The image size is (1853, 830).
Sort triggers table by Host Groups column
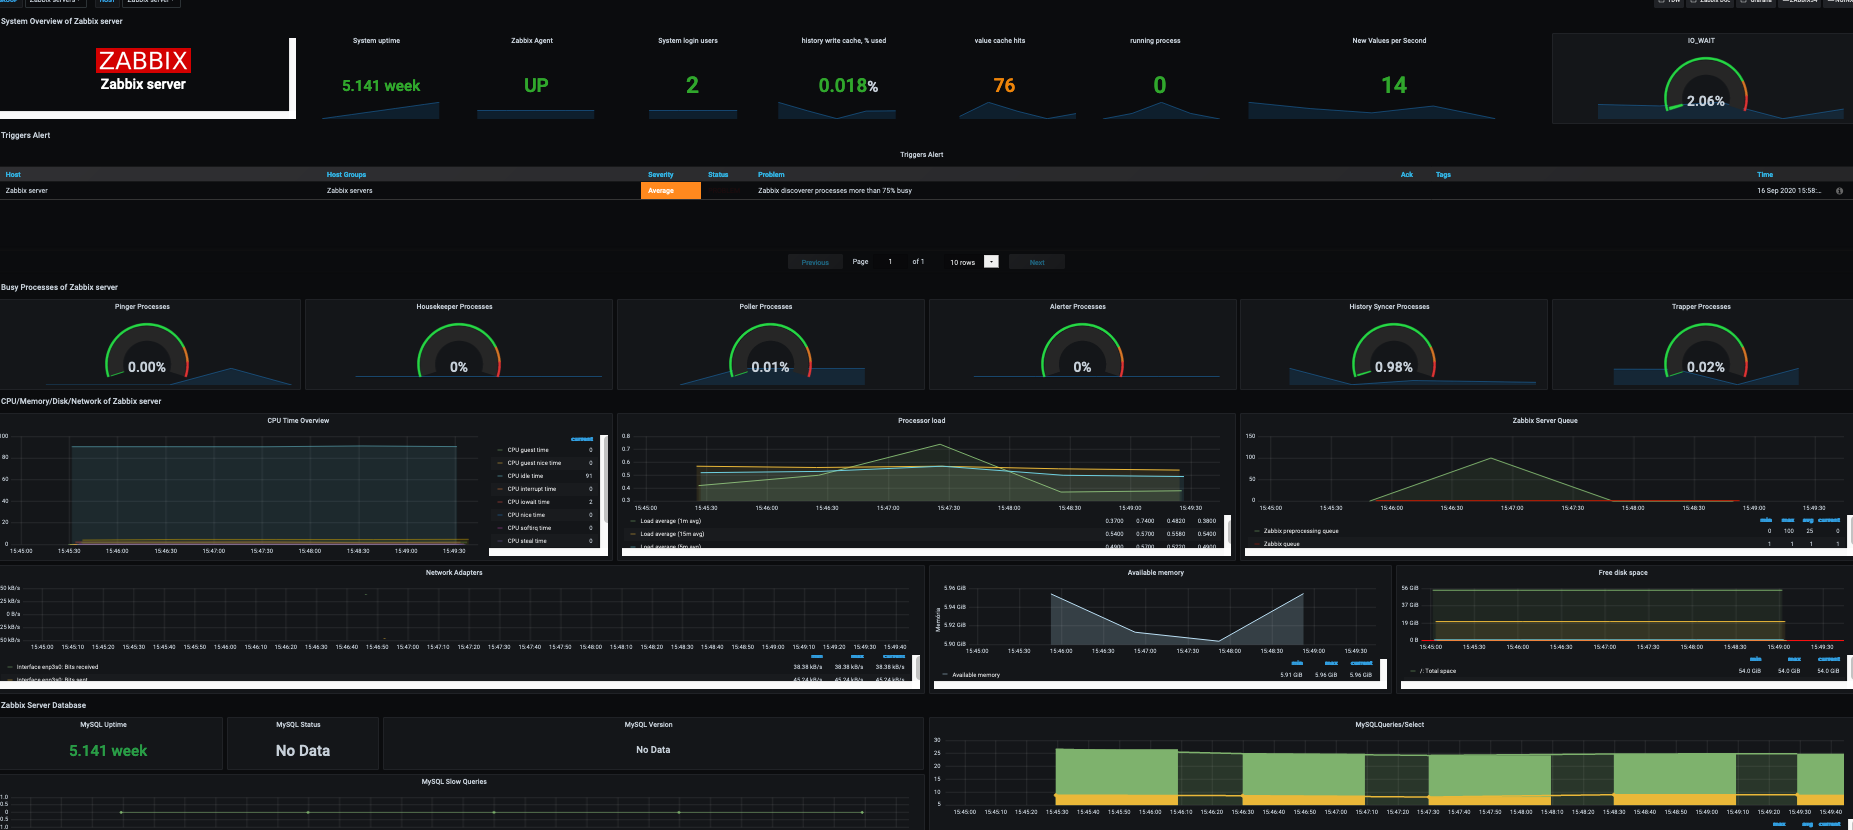[346, 175]
